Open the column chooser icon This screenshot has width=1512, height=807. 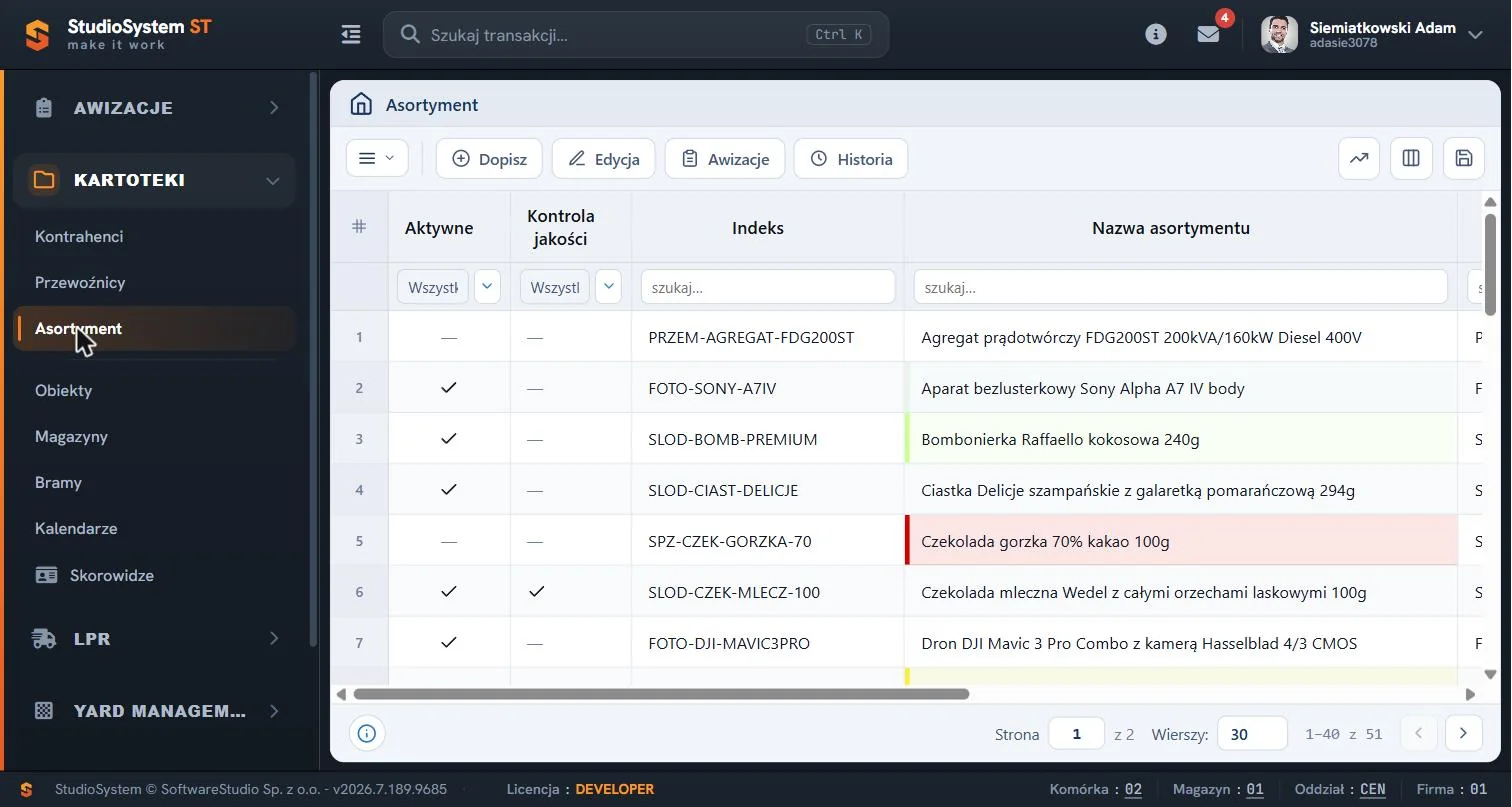(x=1411, y=159)
